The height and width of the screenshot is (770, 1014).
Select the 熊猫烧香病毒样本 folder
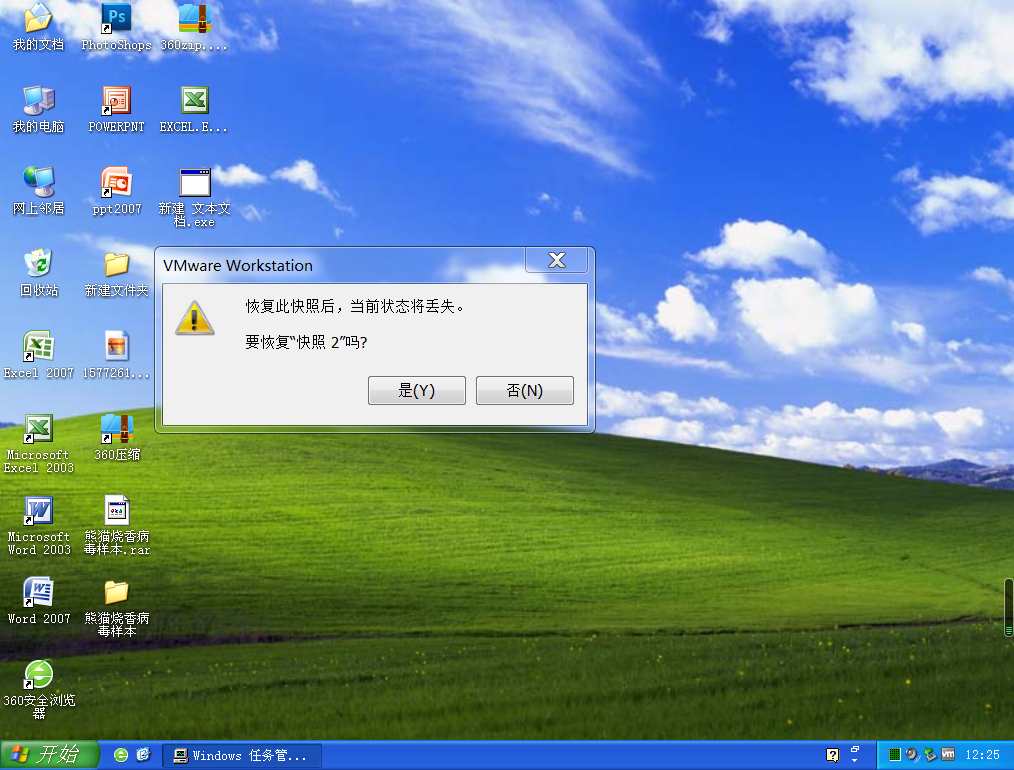pos(116,592)
